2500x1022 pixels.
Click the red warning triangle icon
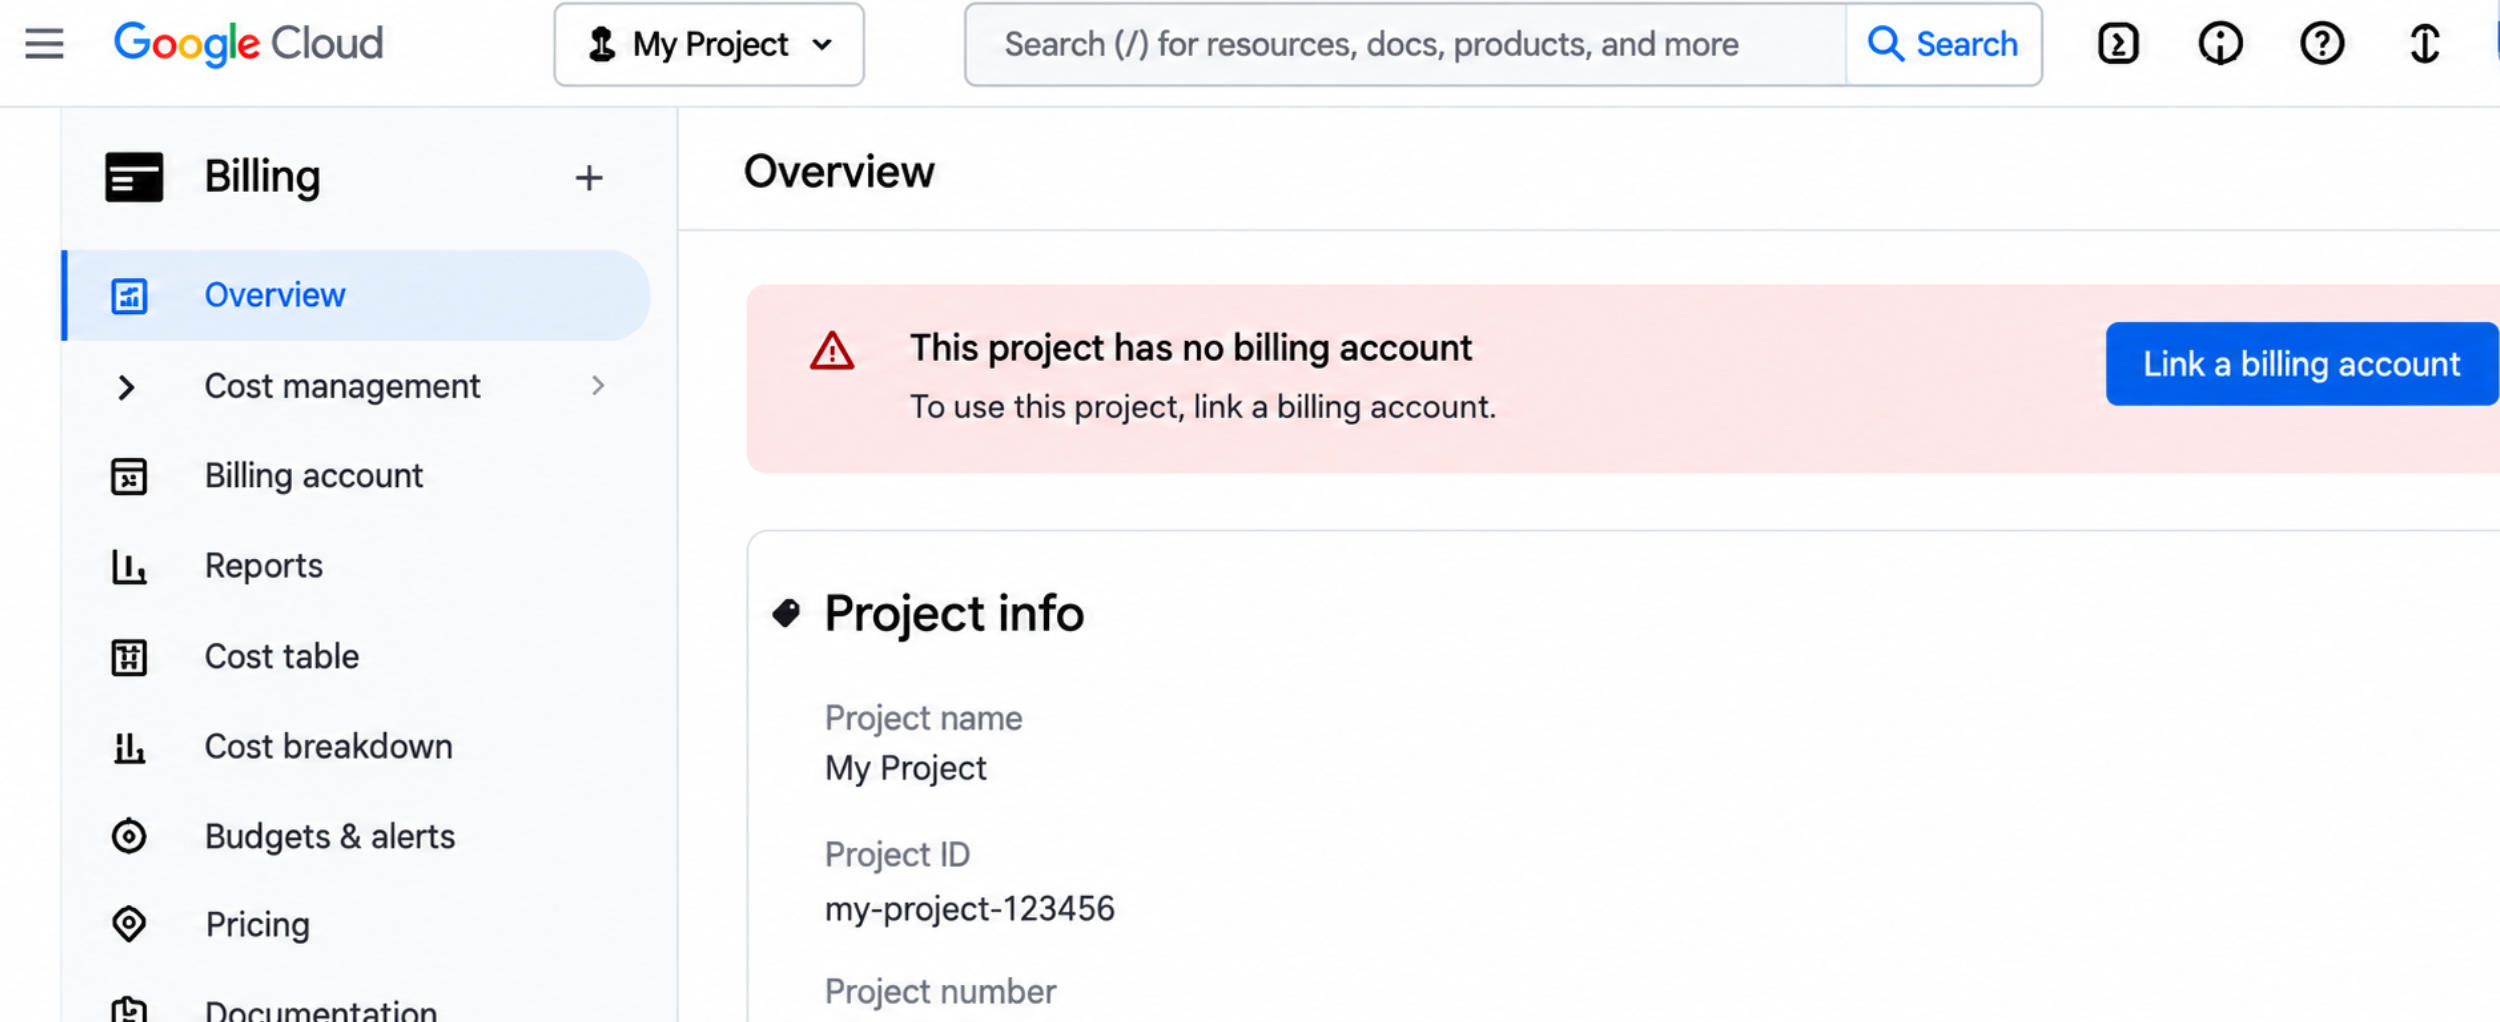[832, 351]
